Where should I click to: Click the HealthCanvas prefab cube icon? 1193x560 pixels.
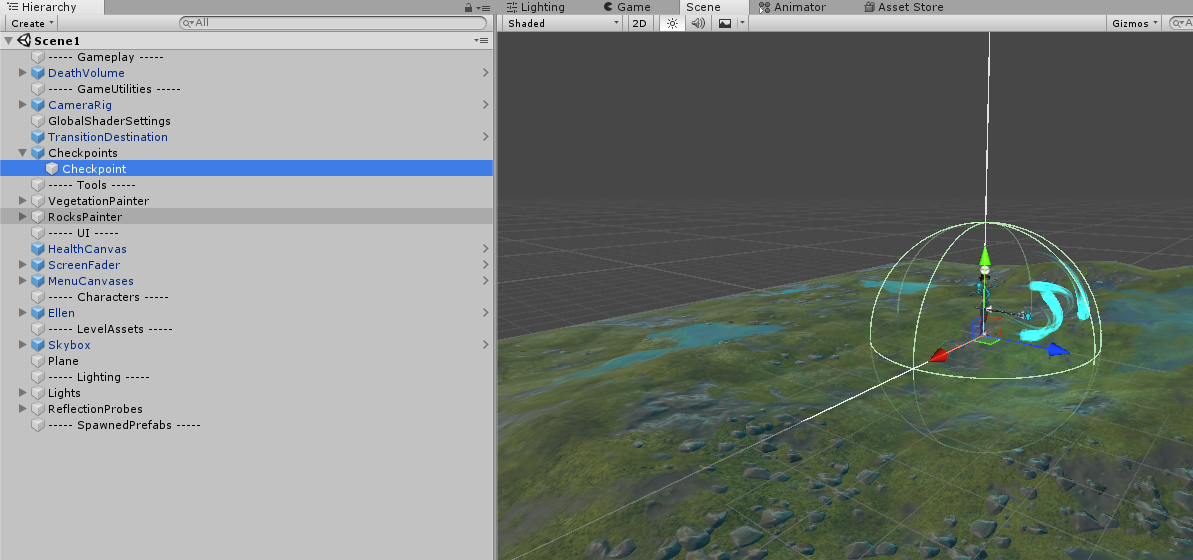coord(38,249)
